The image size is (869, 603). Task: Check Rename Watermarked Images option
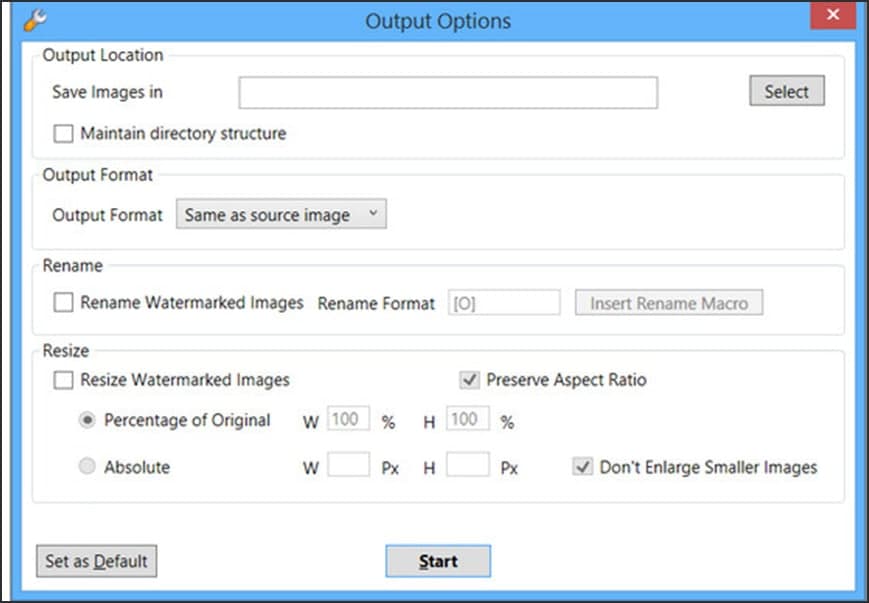click(64, 302)
